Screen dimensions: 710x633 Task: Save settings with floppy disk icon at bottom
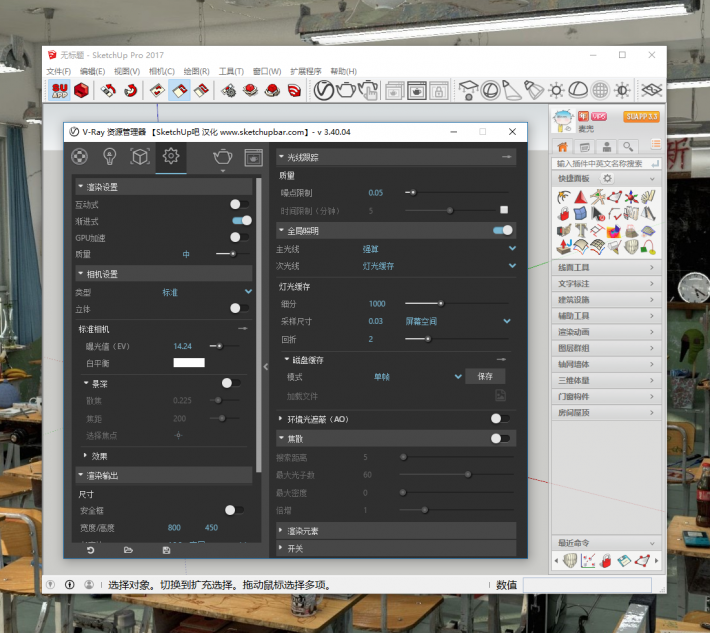coord(166,550)
